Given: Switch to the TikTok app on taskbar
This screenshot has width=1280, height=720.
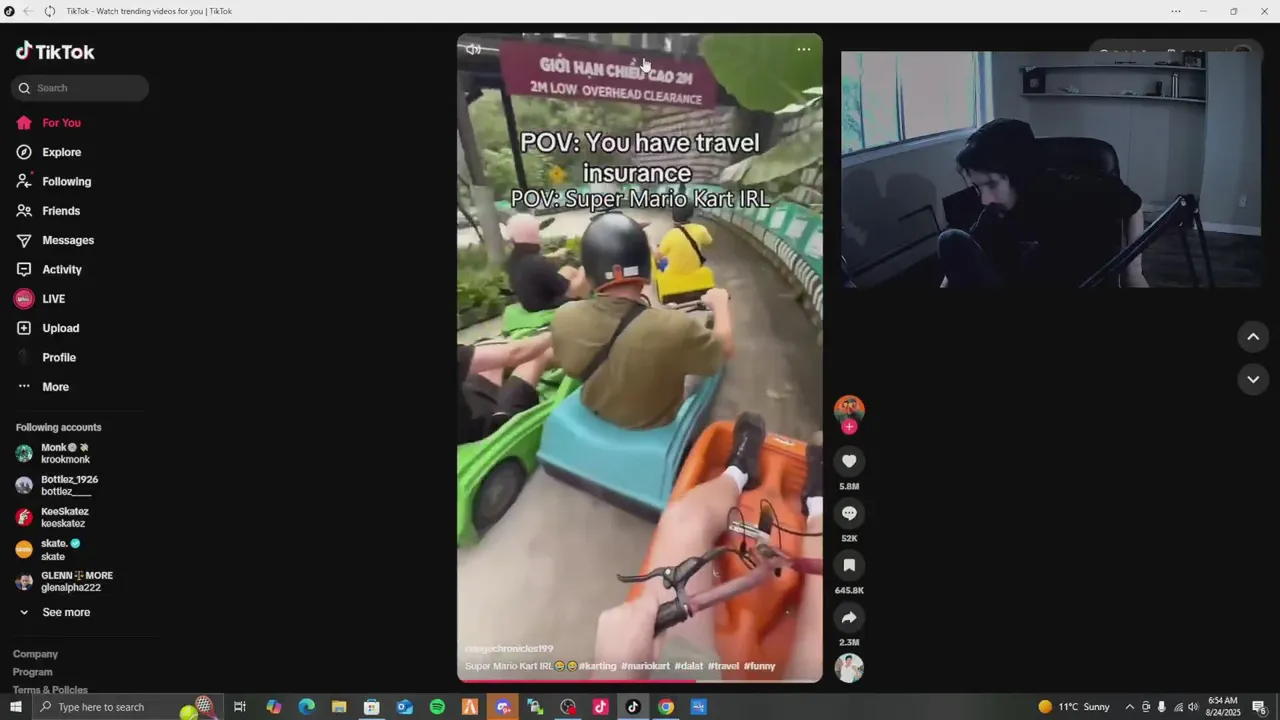Looking at the screenshot, I should point(633,707).
